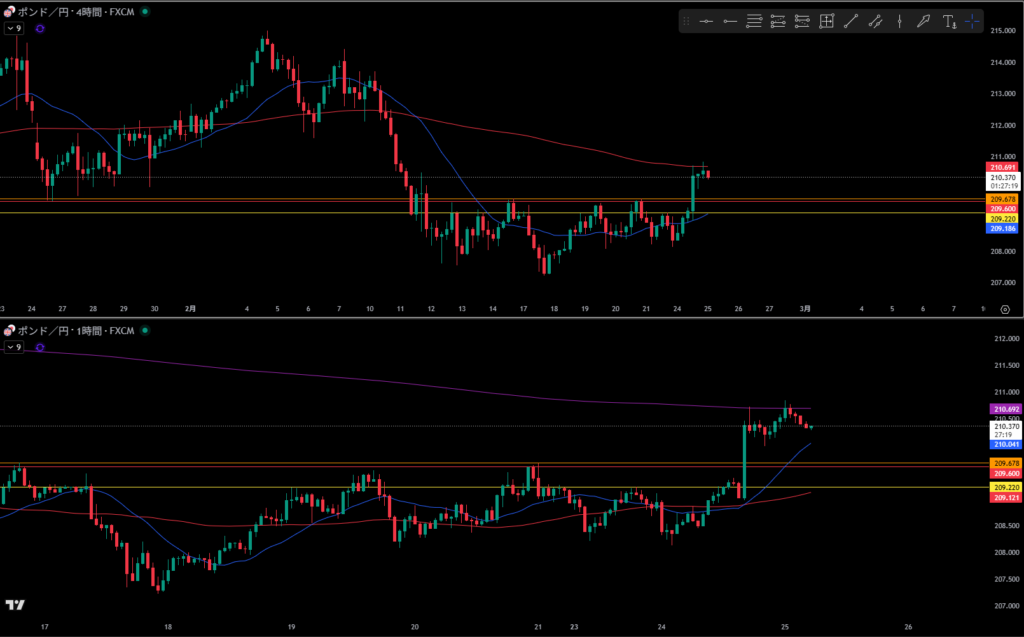Click the long/short position measure tool
The height and width of the screenshot is (637, 1024).
coord(827,21)
